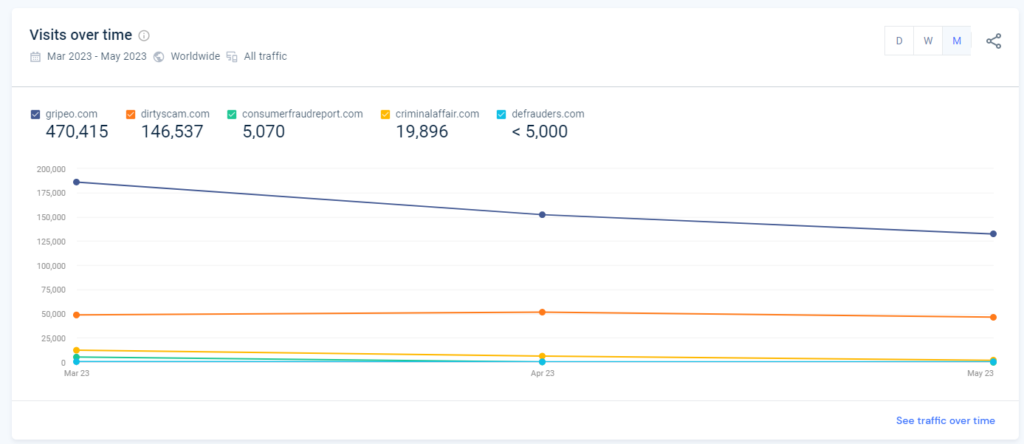This screenshot has height=444, width=1024.
Task: Click gripeo.com data point at Apr 23
Action: coord(542,214)
